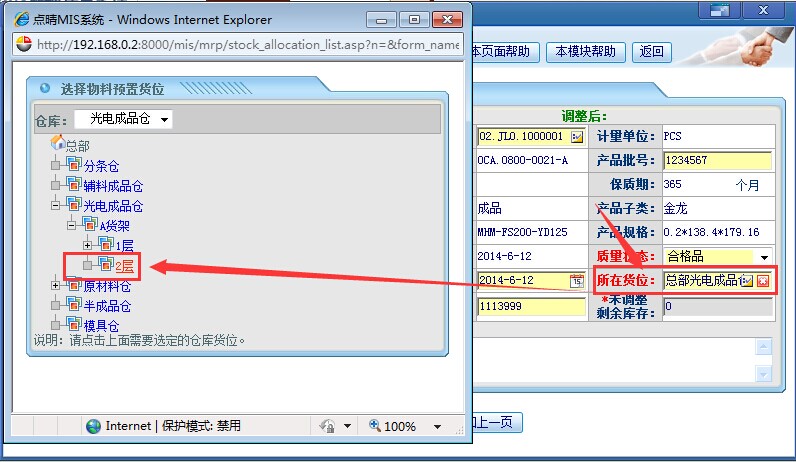Click the warehouse icon beside 模具仓

(74, 325)
